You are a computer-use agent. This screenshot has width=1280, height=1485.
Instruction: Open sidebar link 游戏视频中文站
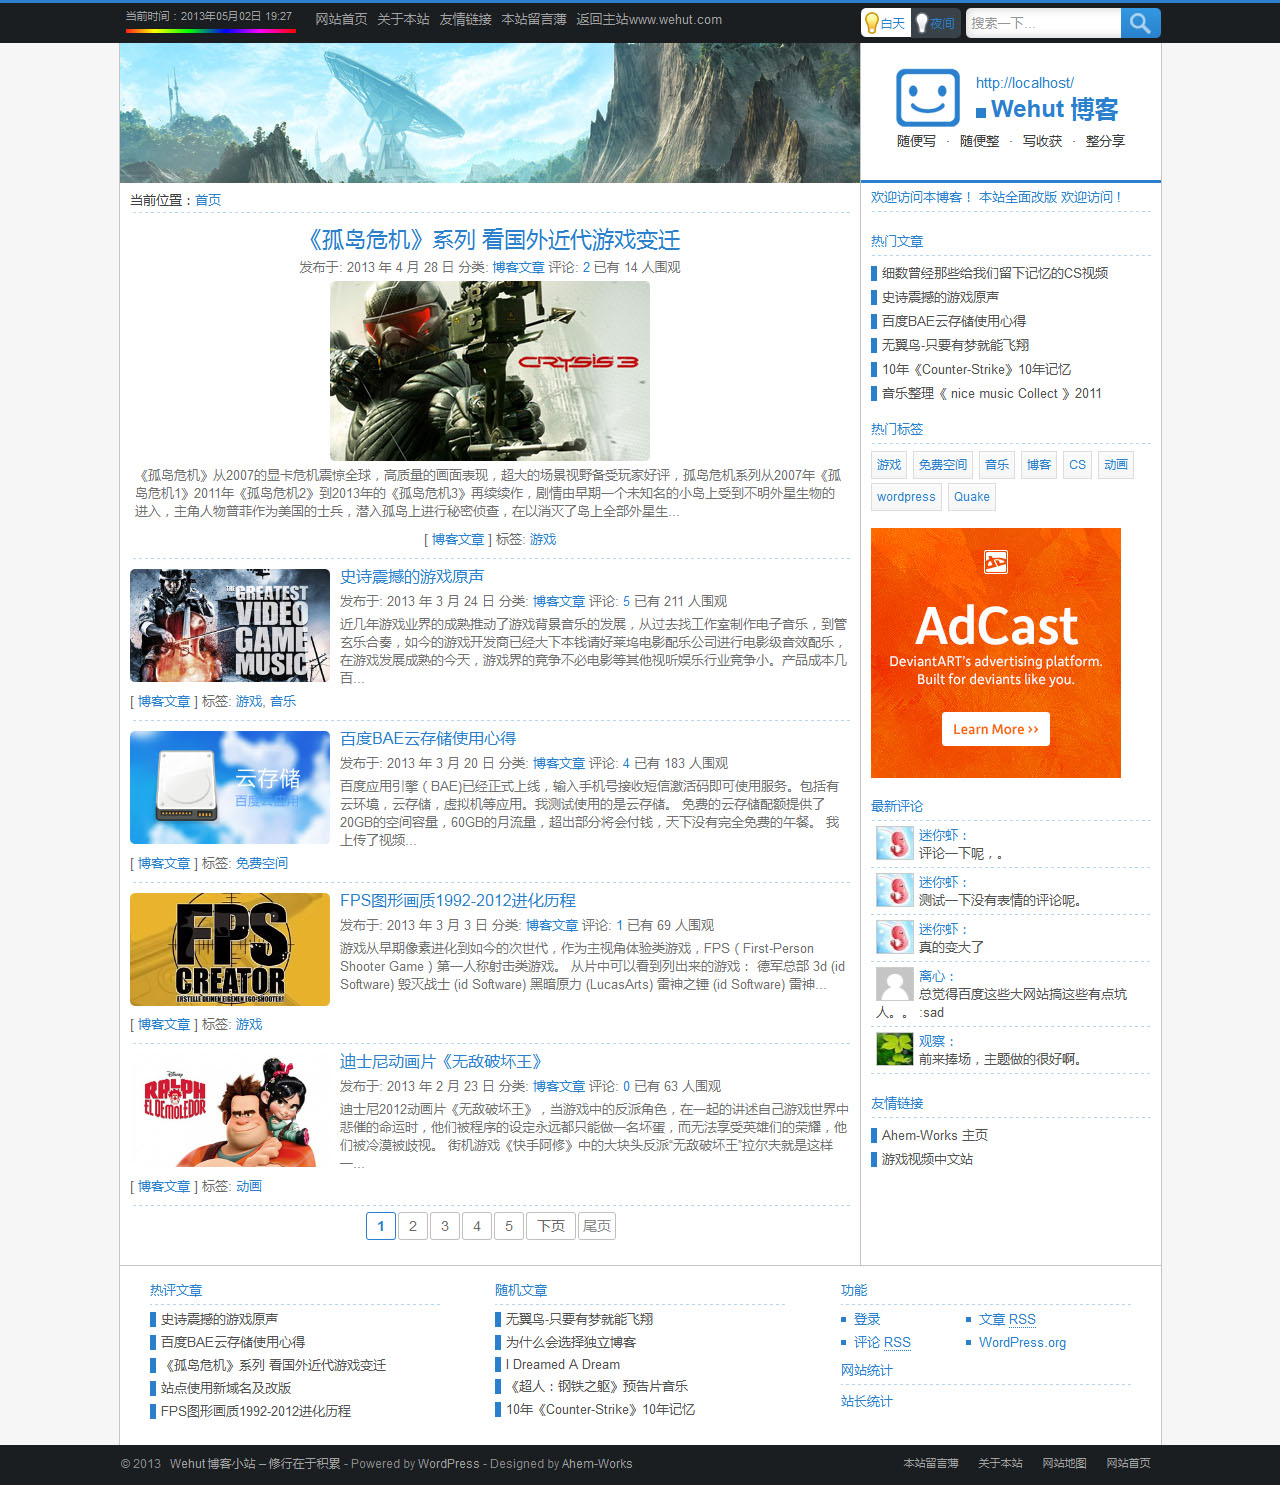(x=927, y=1159)
